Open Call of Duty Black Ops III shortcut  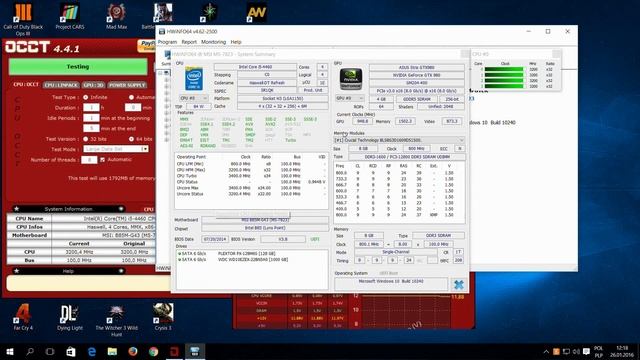coord(23,19)
